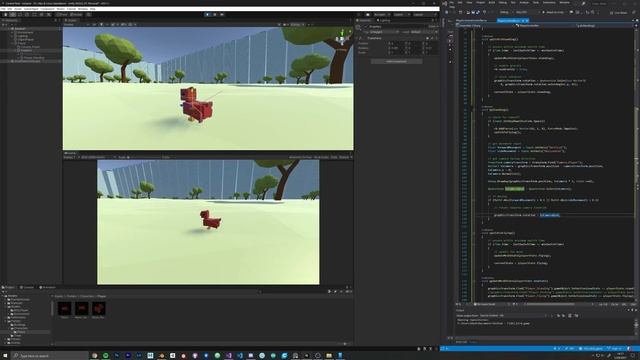The height and width of the screenshot is (360, 640).
Task: Step one frame in Unity
Action: pos(222,14)
